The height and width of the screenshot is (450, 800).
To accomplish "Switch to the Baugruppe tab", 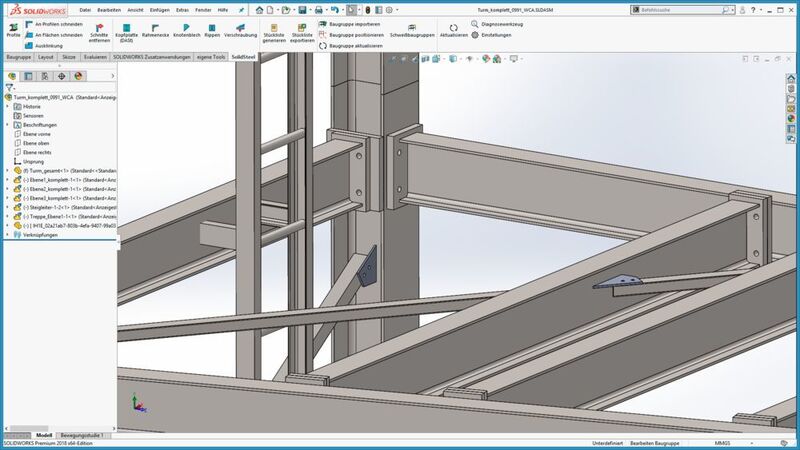I will pyautogui.click(x=19, y=57).
